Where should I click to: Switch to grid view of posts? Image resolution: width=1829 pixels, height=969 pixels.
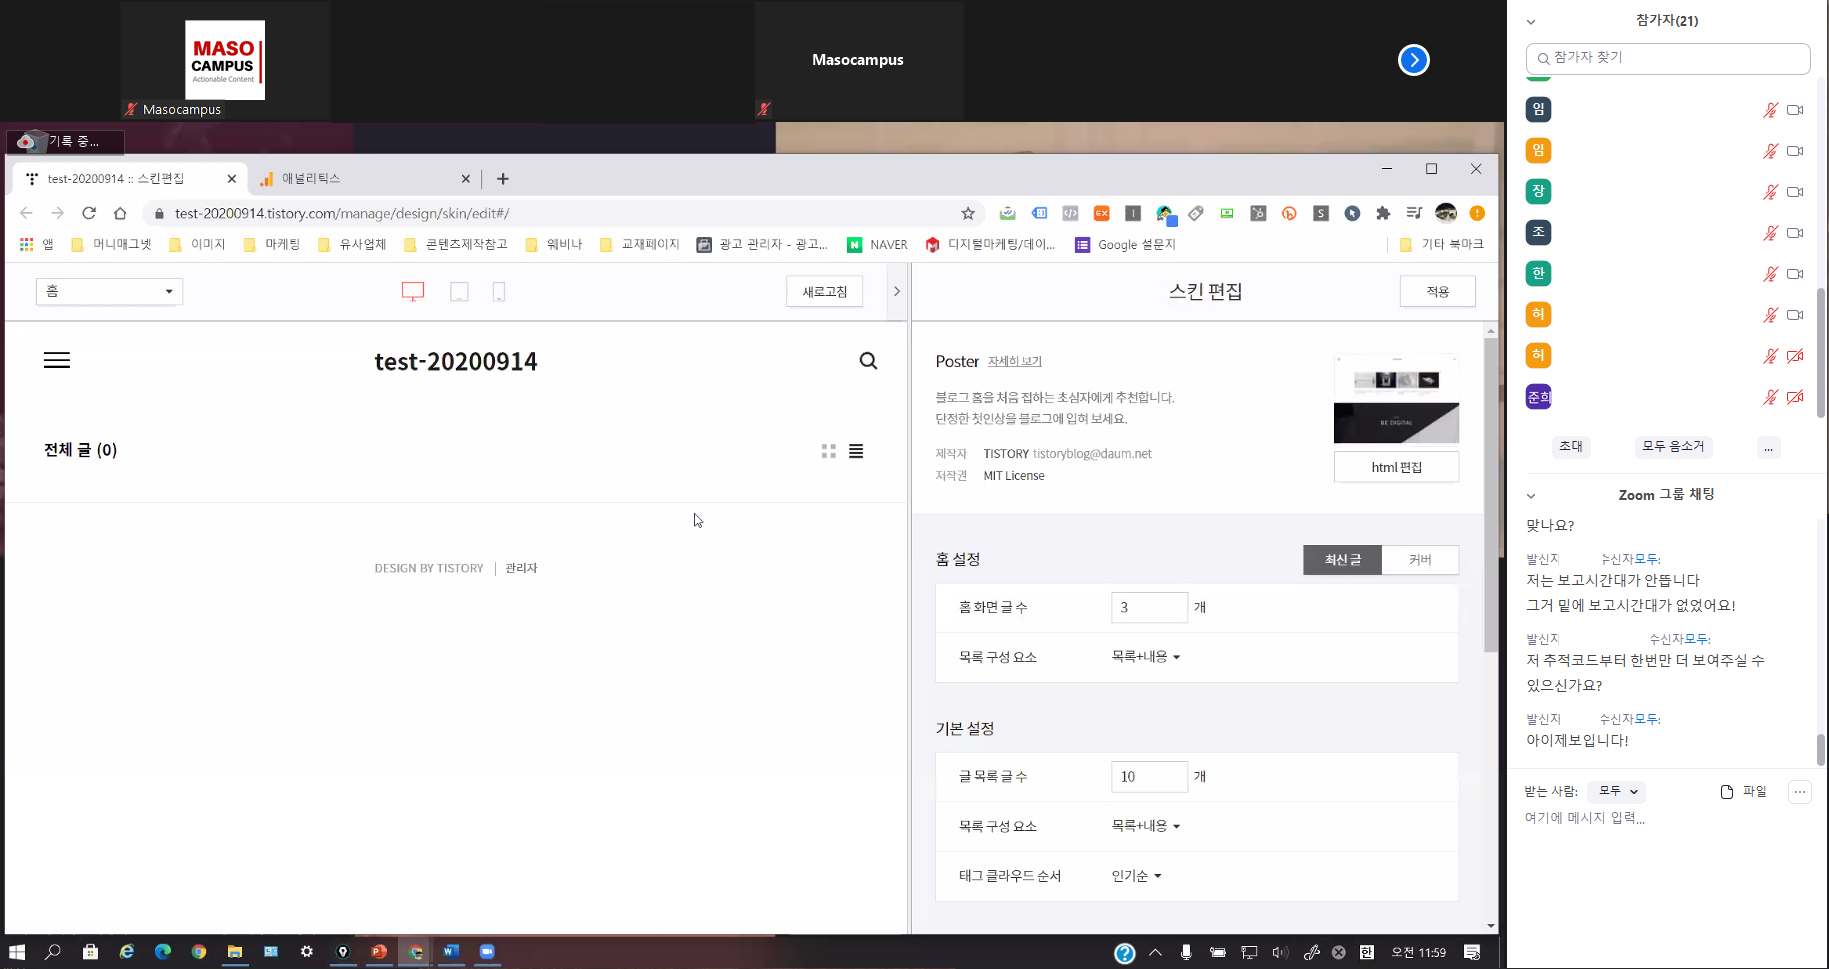click(828, 451)
